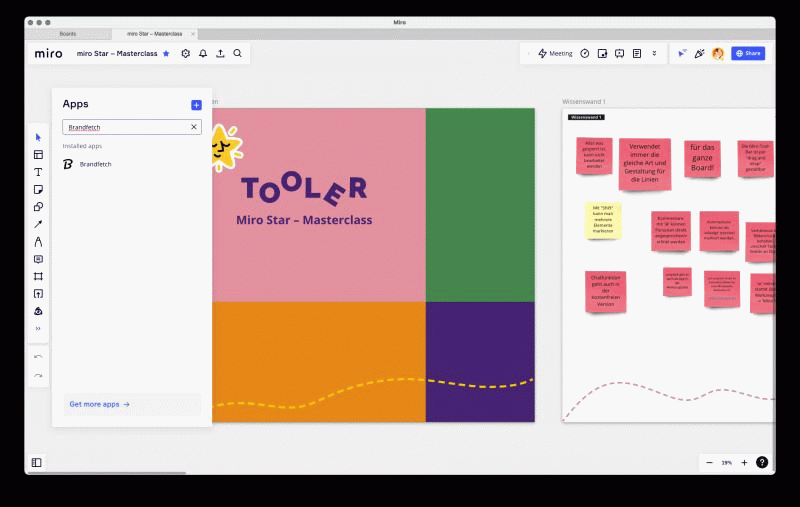Redo the last action

[x=38, y=375]
